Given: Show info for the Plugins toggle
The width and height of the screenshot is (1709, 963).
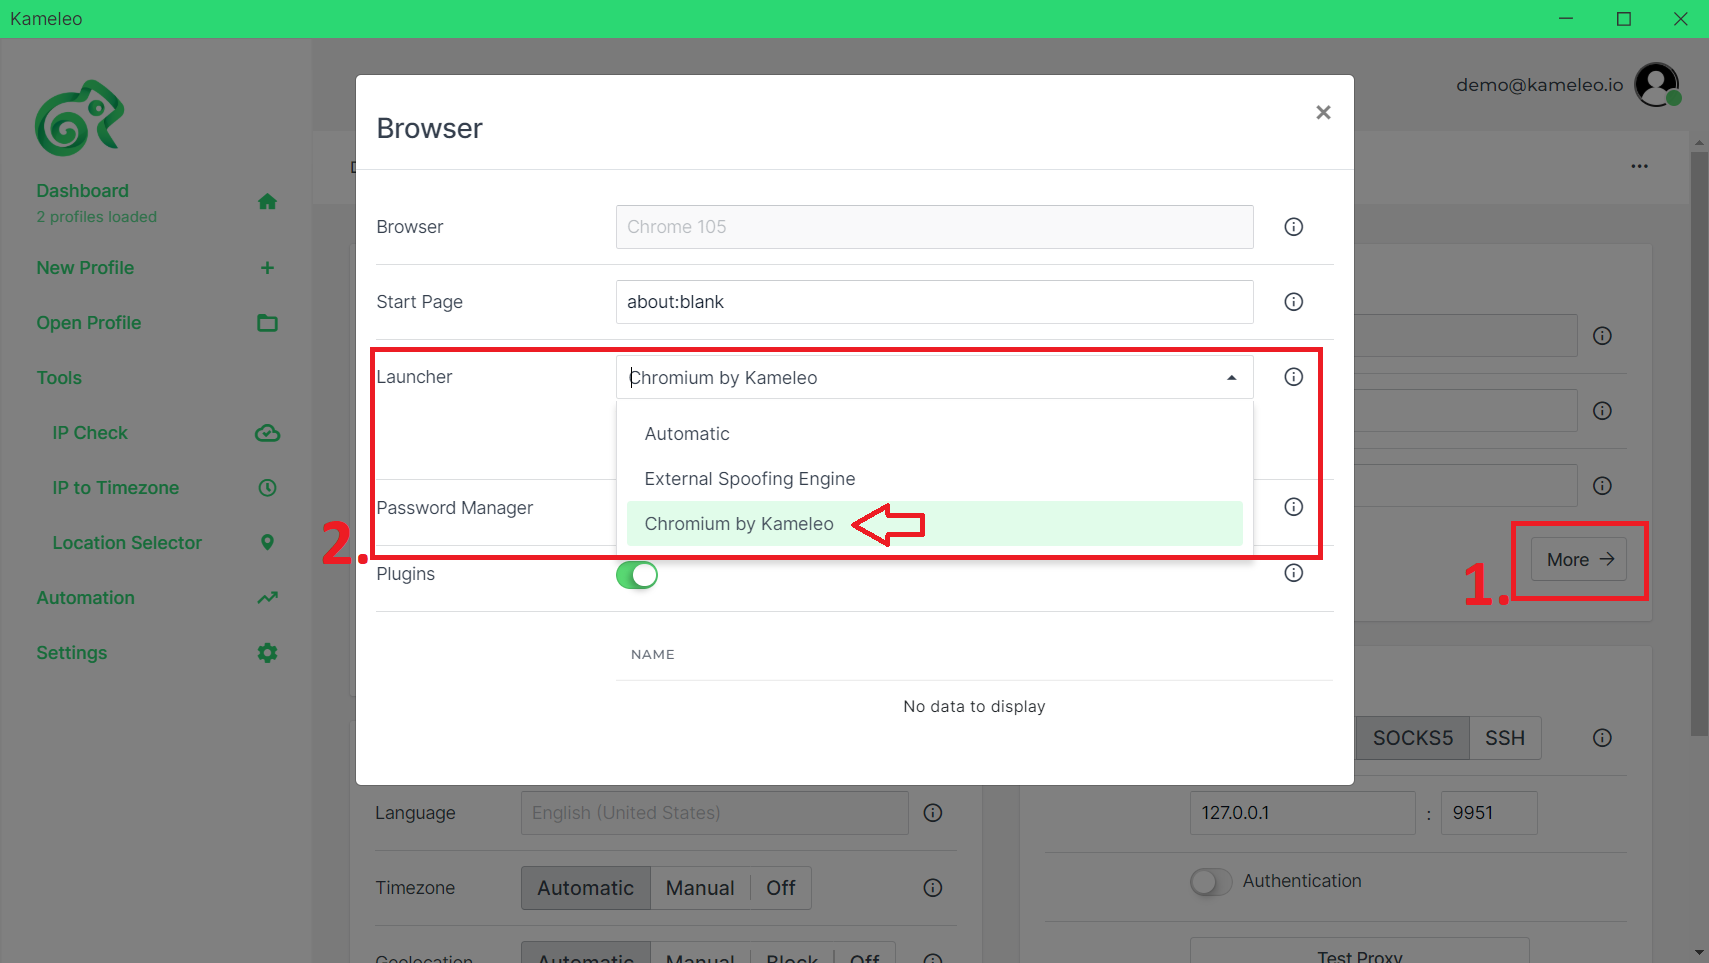Looking at the screenshot, I should 1294,573.
